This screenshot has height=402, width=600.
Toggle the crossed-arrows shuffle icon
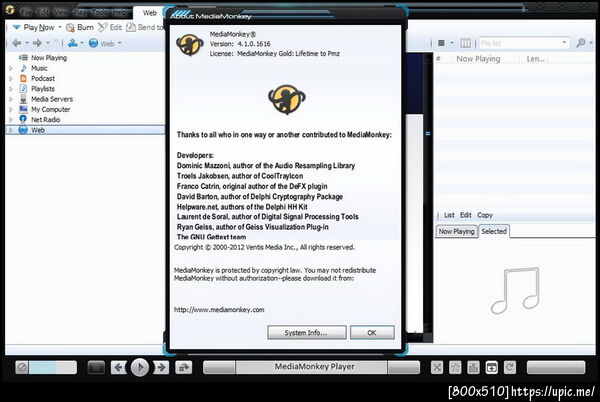(437, 368)
